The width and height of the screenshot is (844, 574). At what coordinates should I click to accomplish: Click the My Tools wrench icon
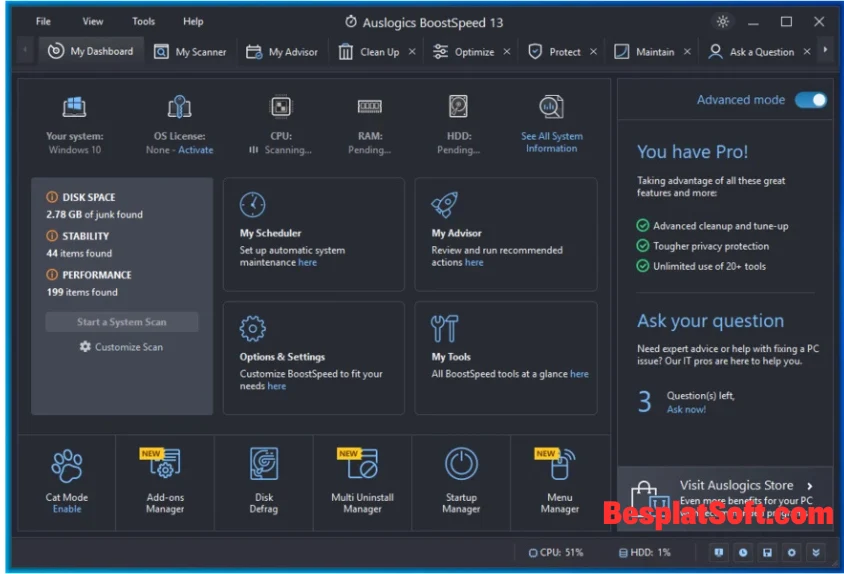pos(445,328)
